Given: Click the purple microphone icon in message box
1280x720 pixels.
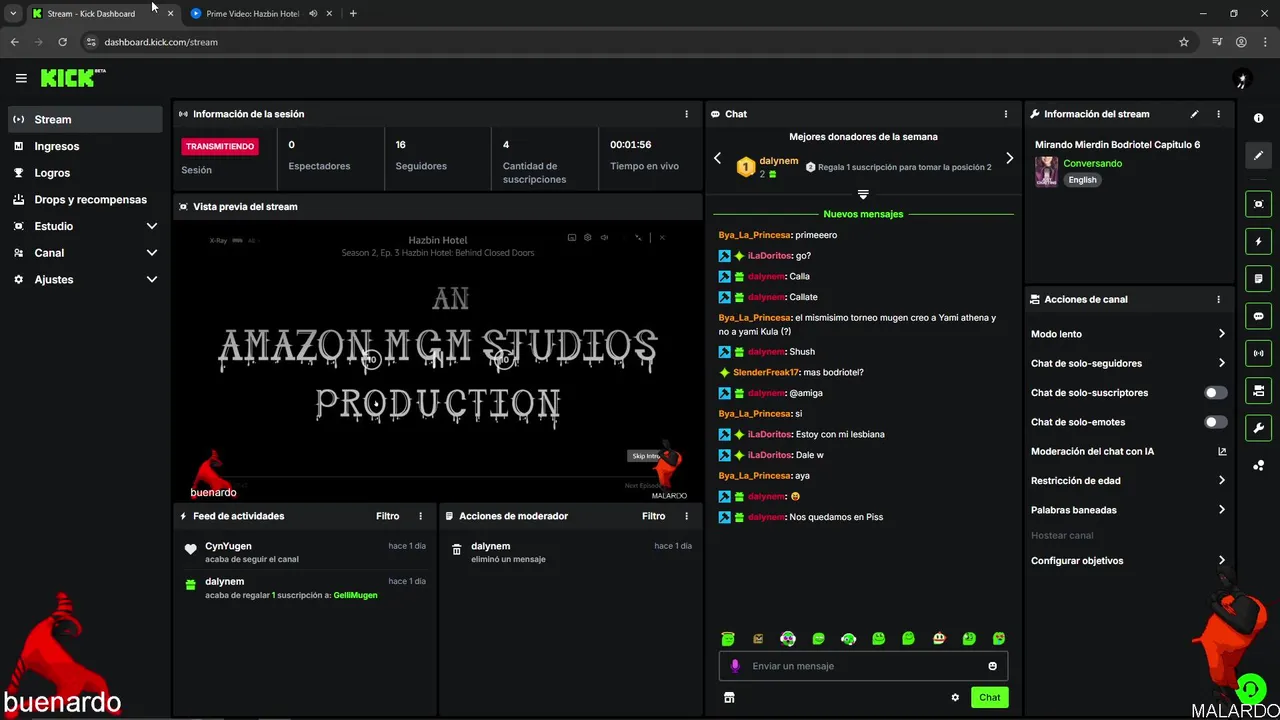Looking at the screenshot, I should (x=735, y=666).
